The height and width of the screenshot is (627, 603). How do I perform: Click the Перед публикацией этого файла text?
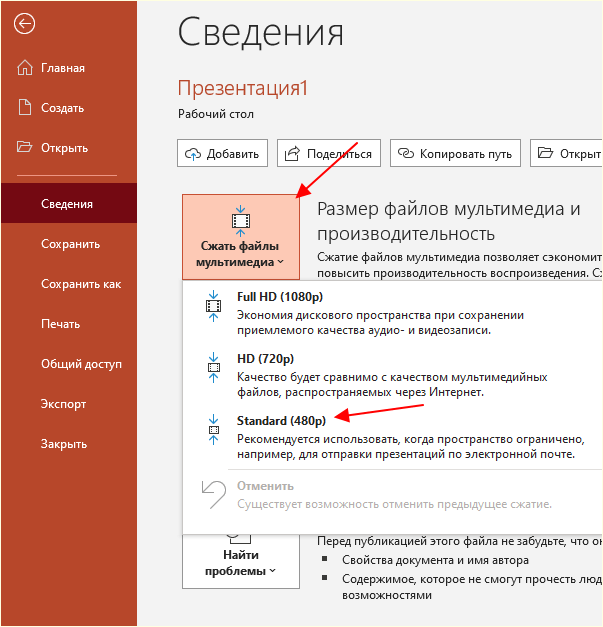click(x=459, y=541)
